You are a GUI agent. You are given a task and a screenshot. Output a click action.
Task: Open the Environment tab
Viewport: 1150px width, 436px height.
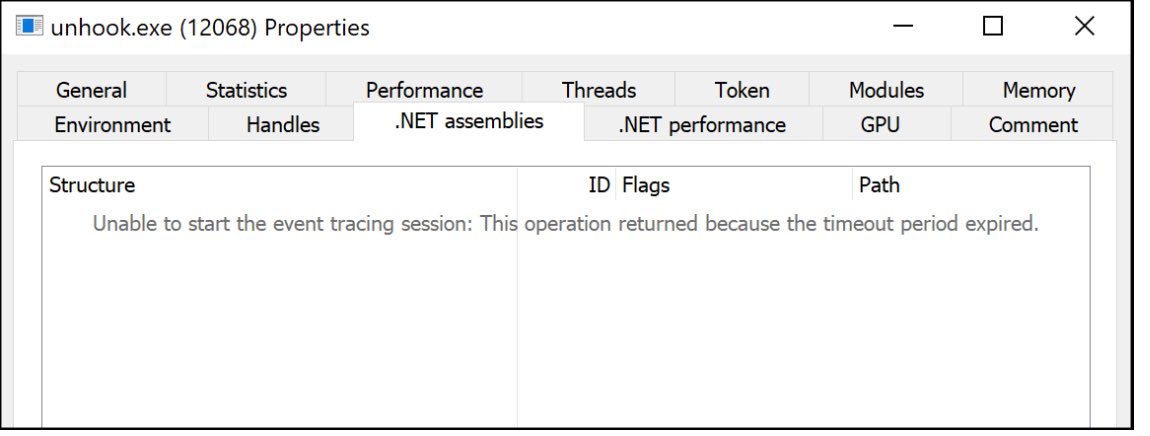(x=113, y=124)
